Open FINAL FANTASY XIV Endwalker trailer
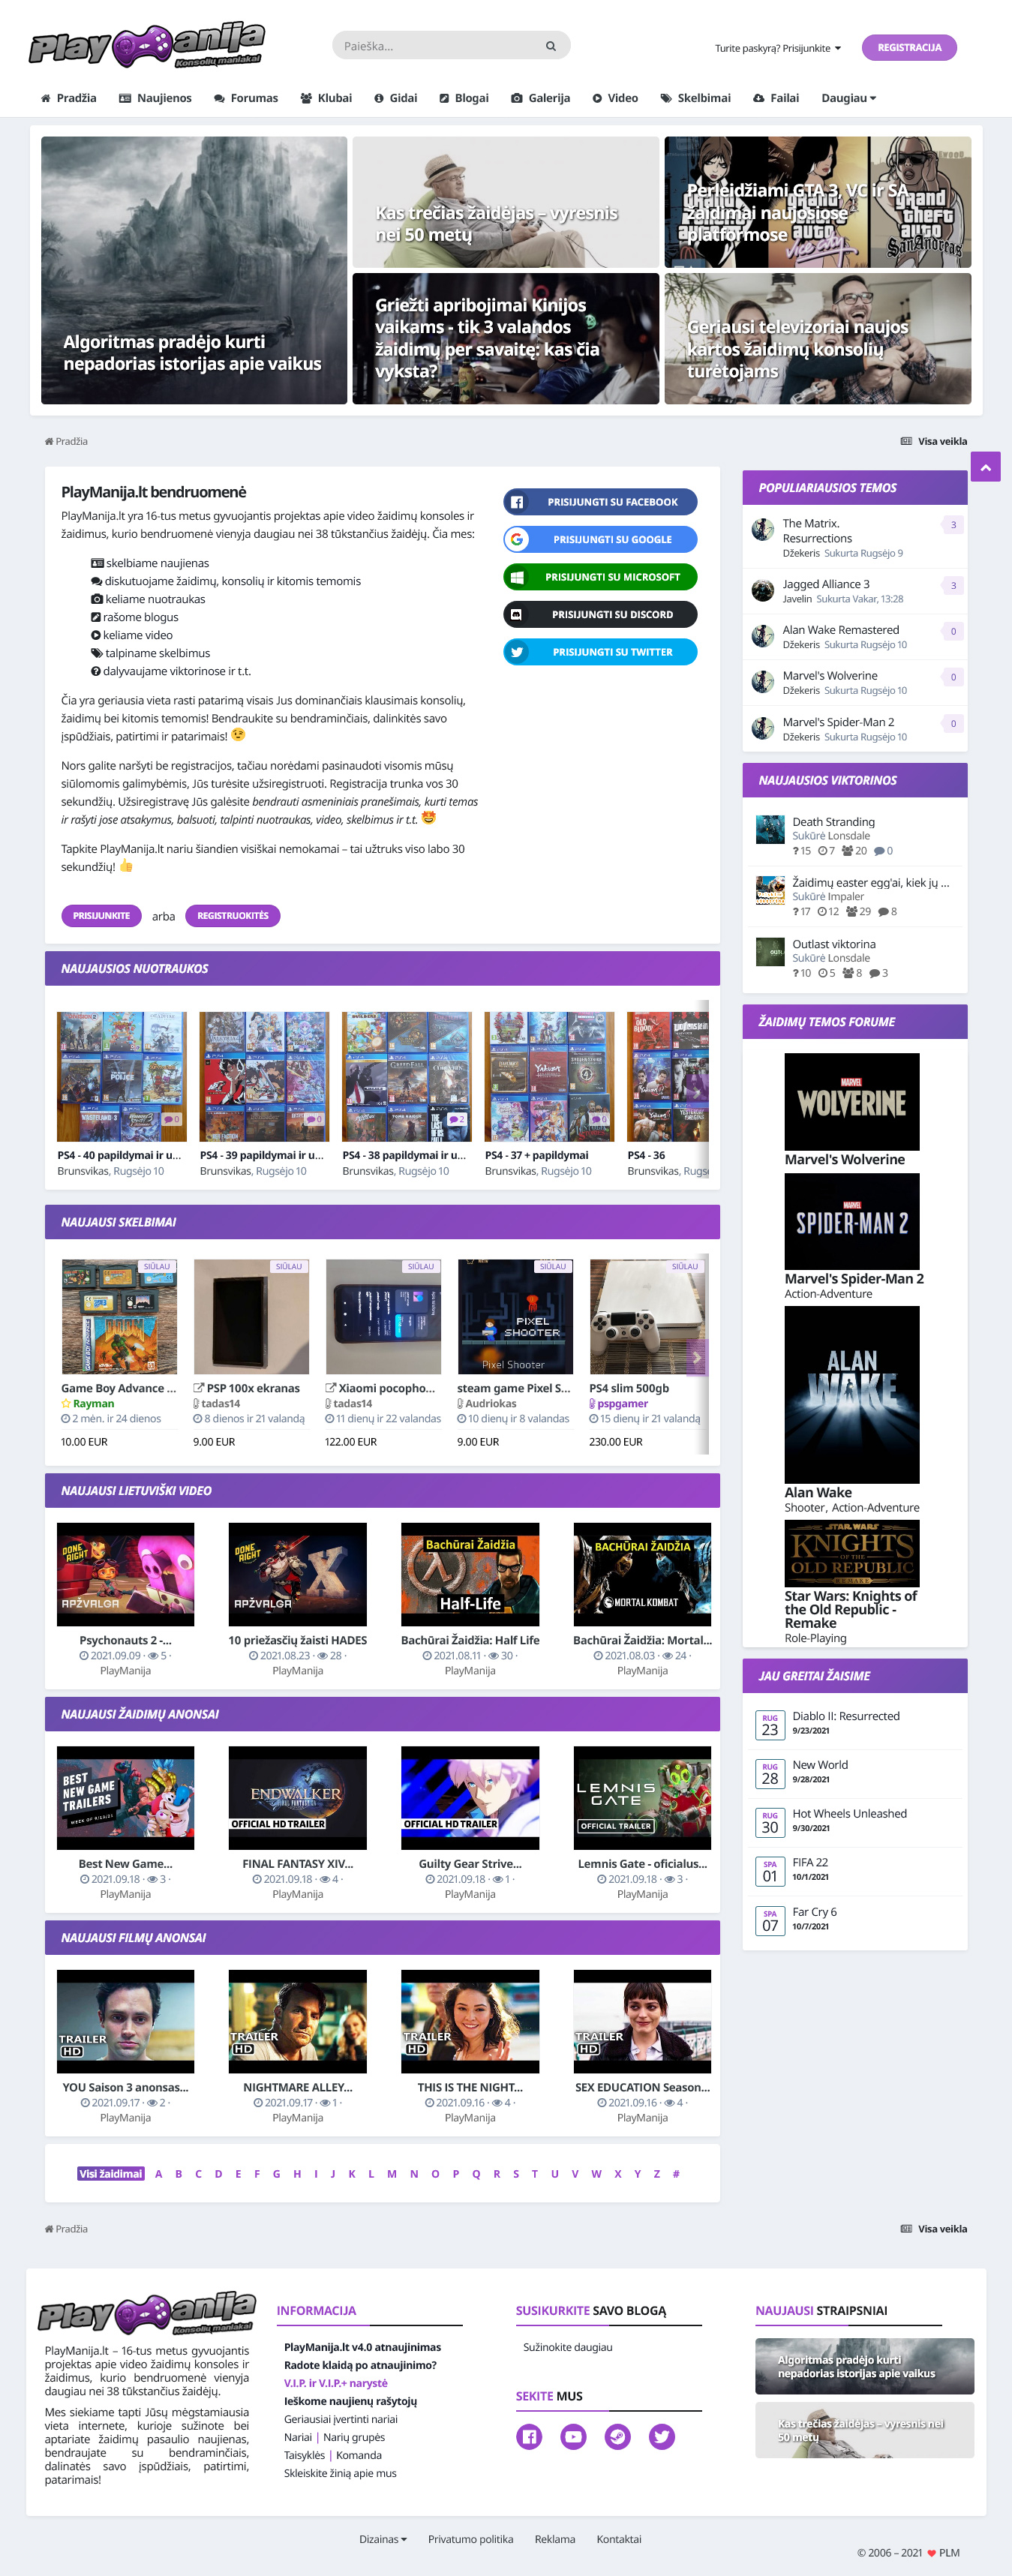This screenshot has height=2576, width=1012. 297,1798
